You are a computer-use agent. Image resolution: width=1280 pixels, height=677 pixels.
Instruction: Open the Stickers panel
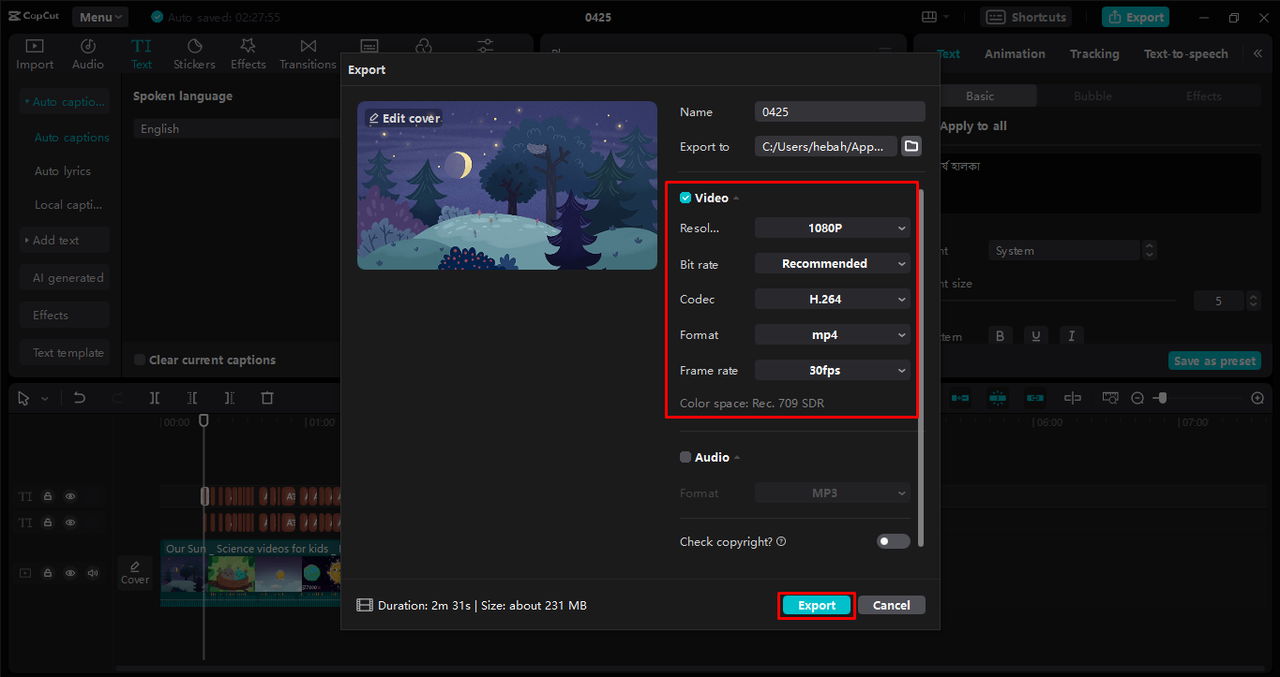point(194,54)
